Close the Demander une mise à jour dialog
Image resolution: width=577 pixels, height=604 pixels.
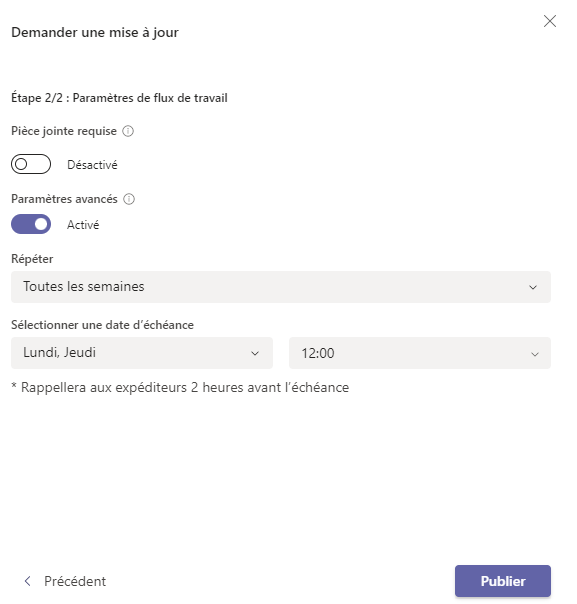click(x=550, y=21)
